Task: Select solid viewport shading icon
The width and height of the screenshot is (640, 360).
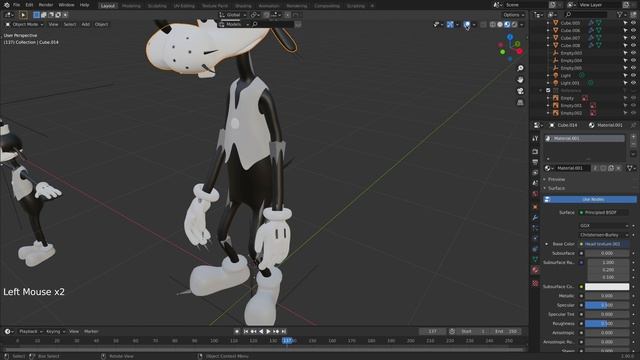Action: 500,24
